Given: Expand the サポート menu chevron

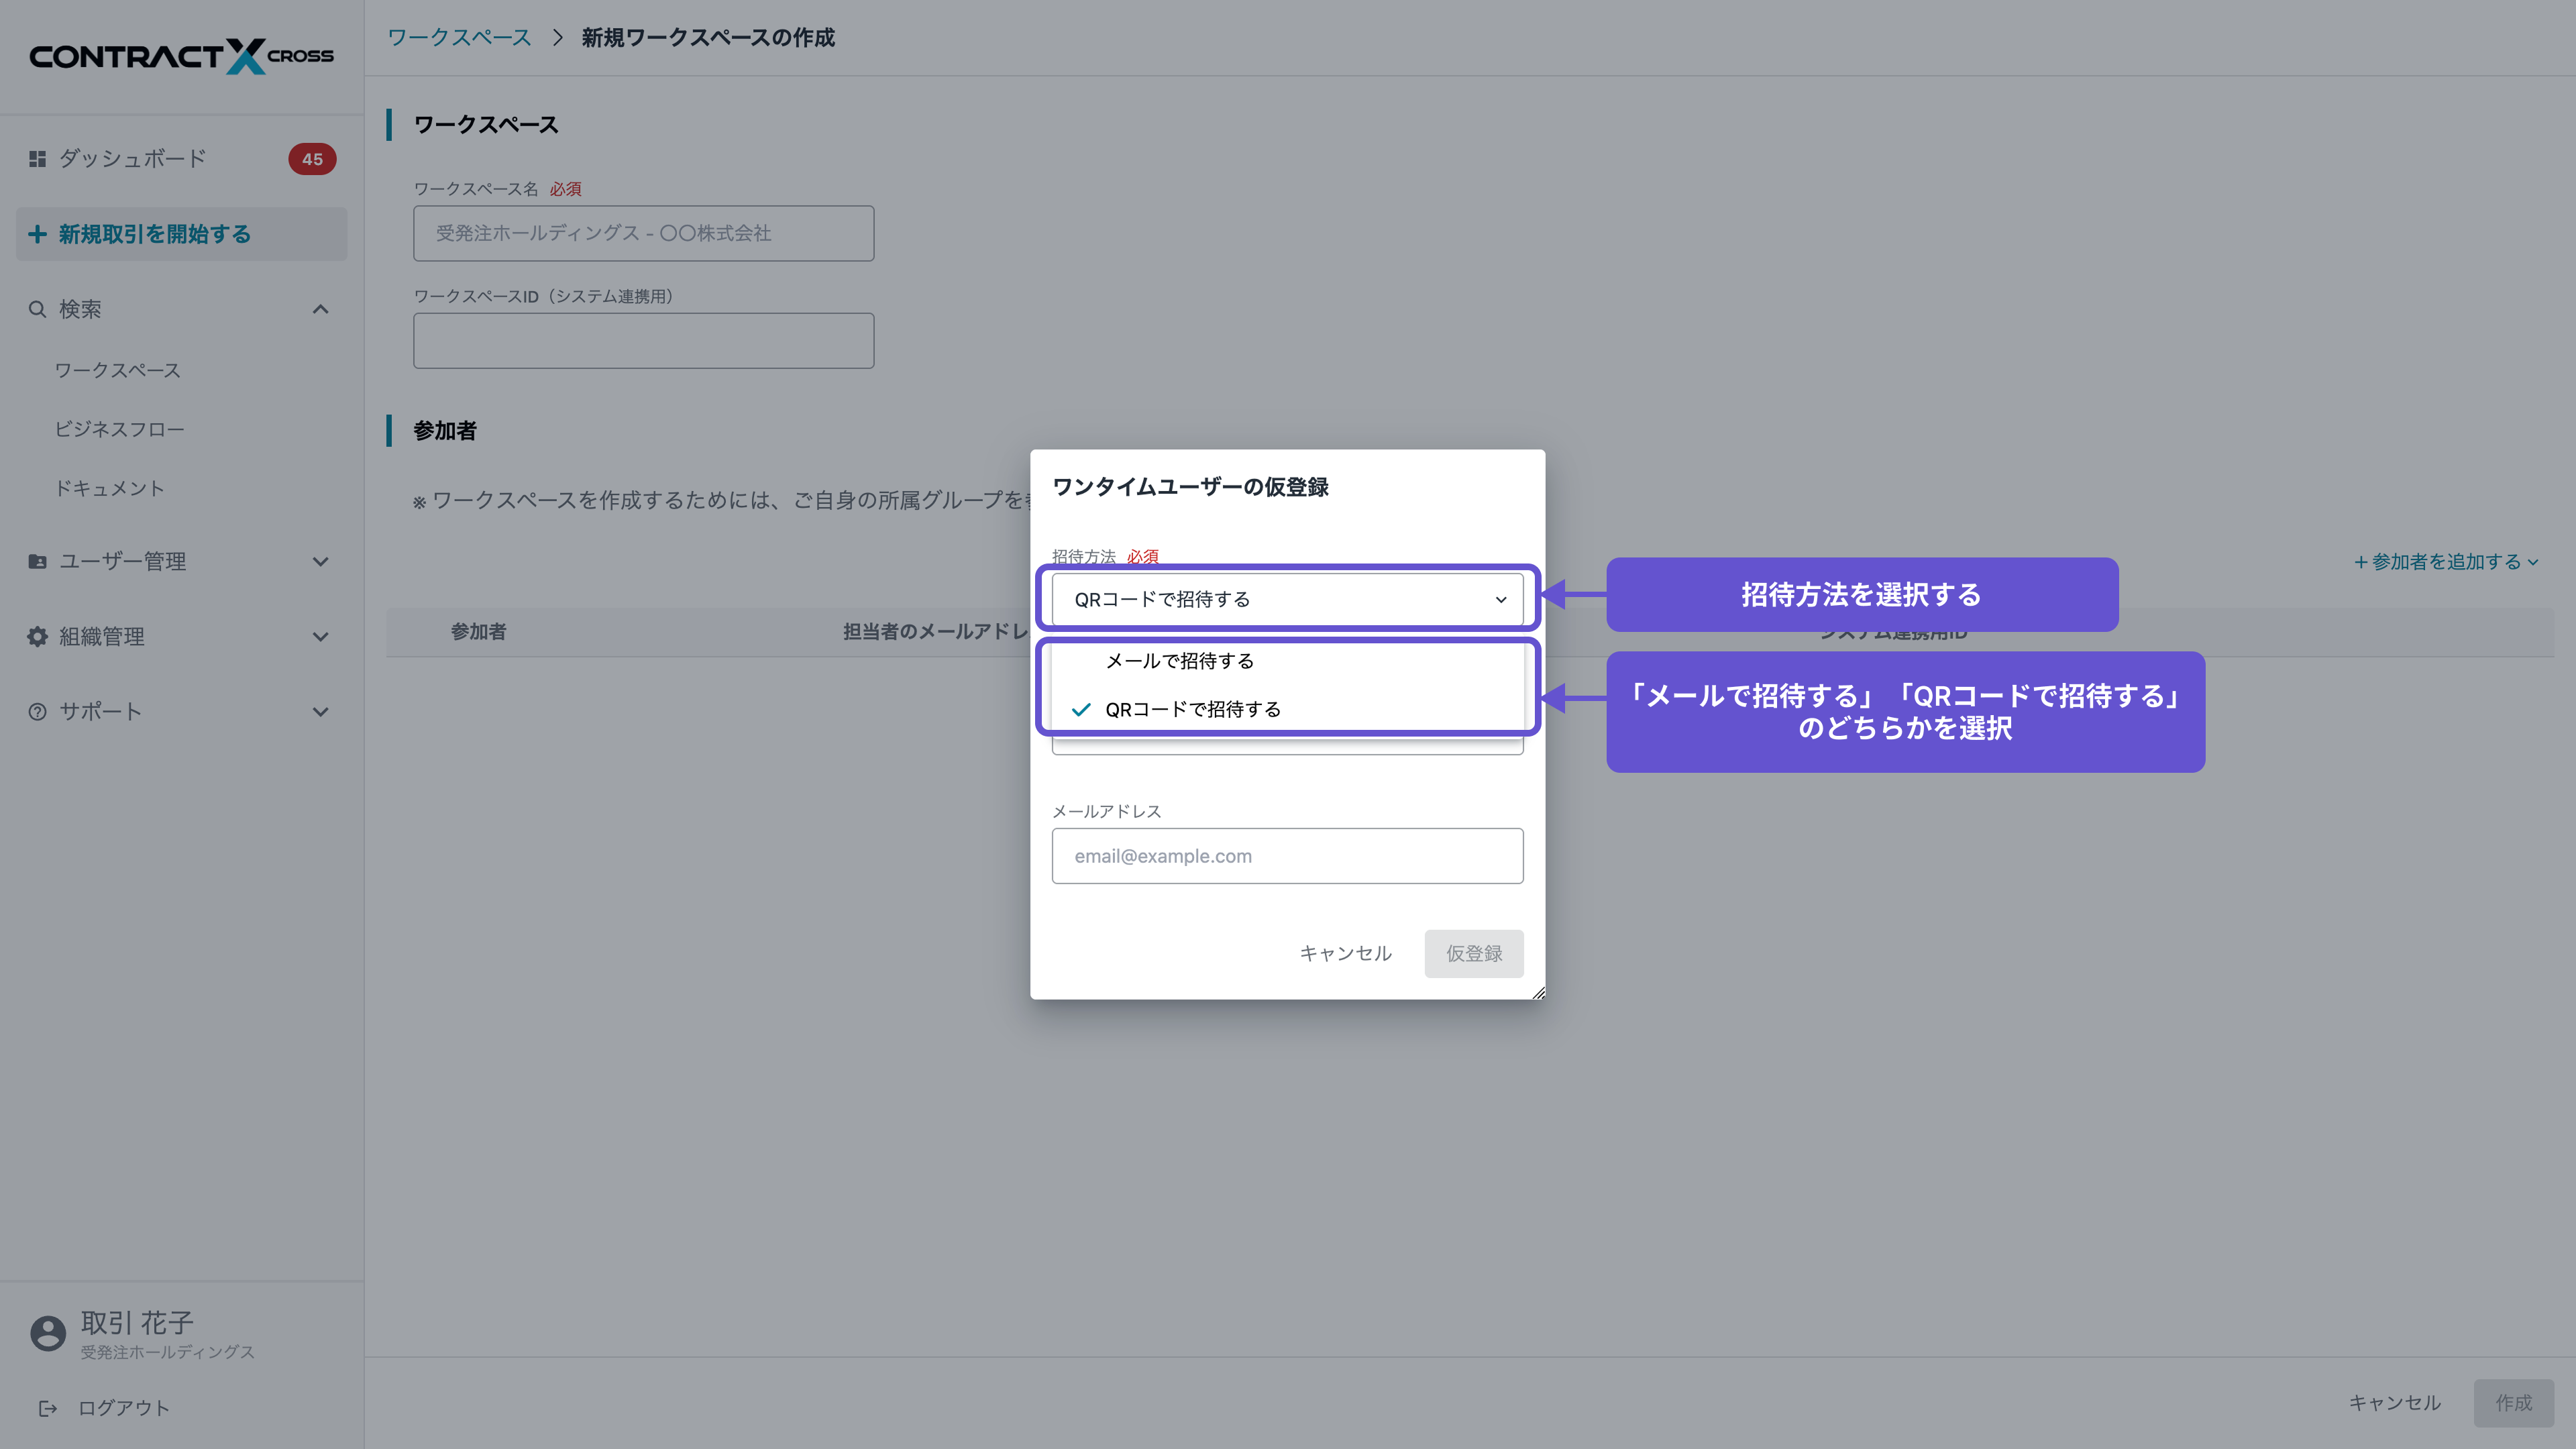Looking at the screenshot, I should 320,711.
